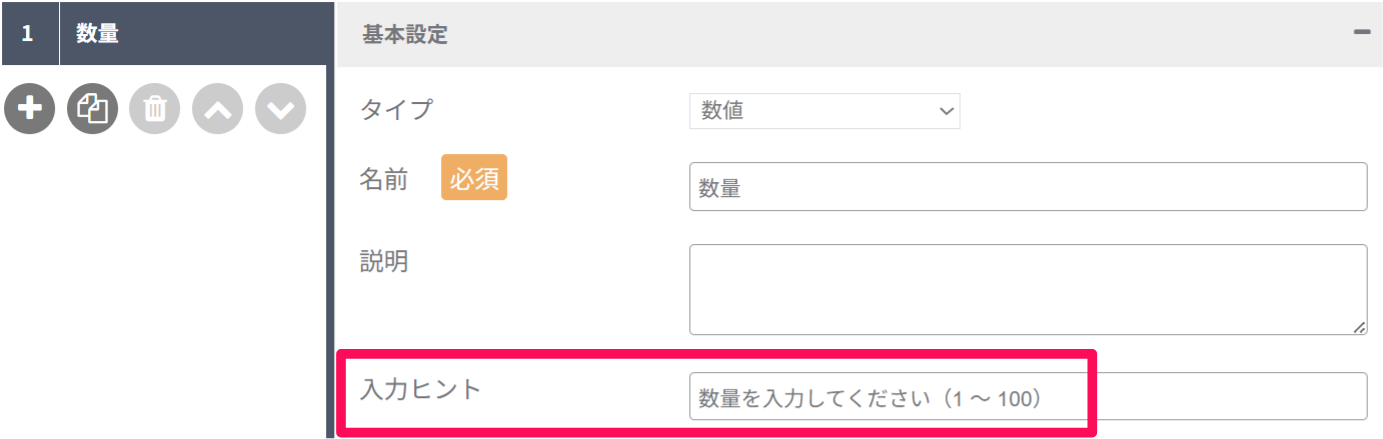Click the タイプ label text

[x=397, y=109]
